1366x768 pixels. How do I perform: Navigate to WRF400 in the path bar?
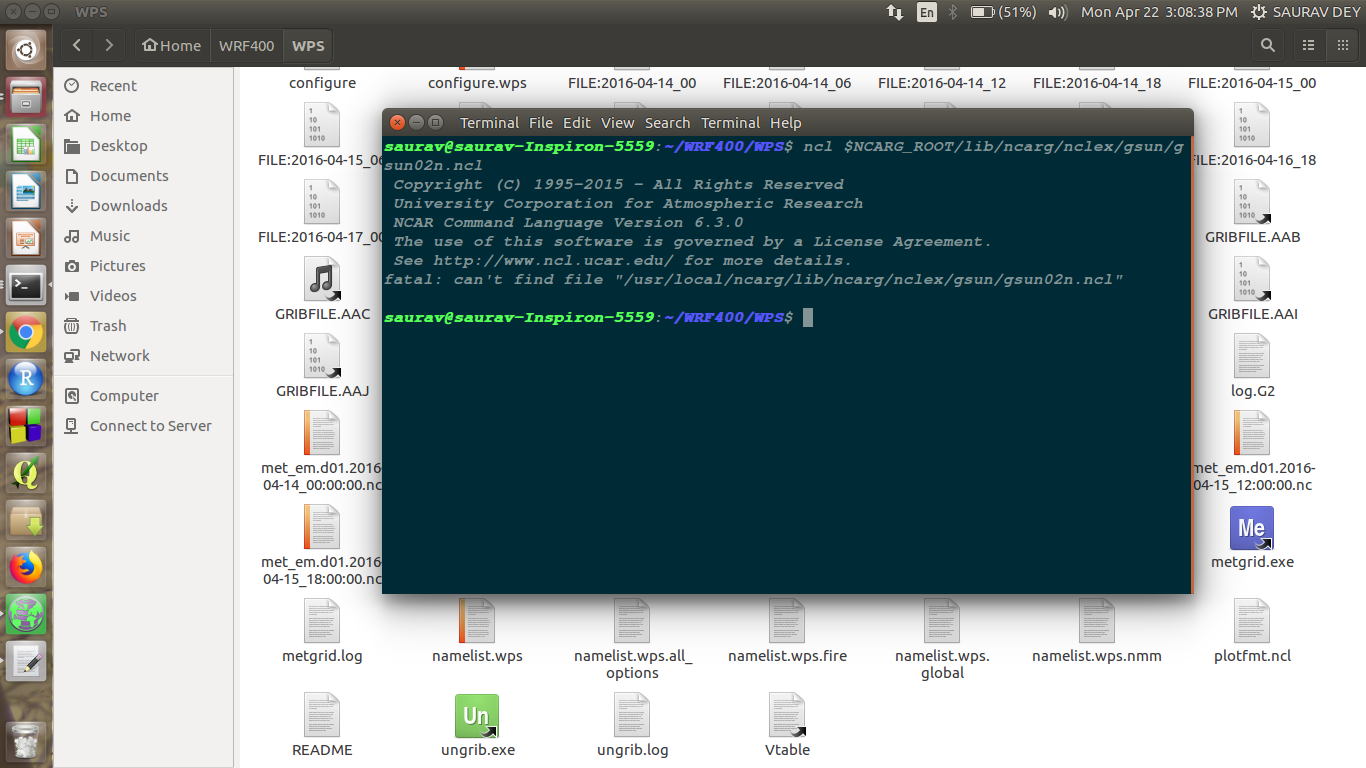point(246,46)
